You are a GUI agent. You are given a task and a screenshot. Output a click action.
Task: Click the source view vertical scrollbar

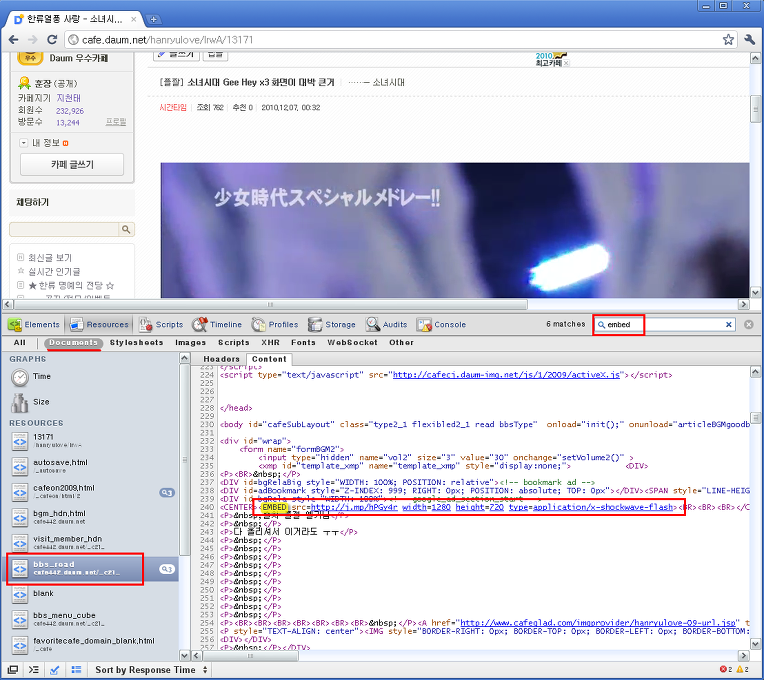(x=755, y=418)
